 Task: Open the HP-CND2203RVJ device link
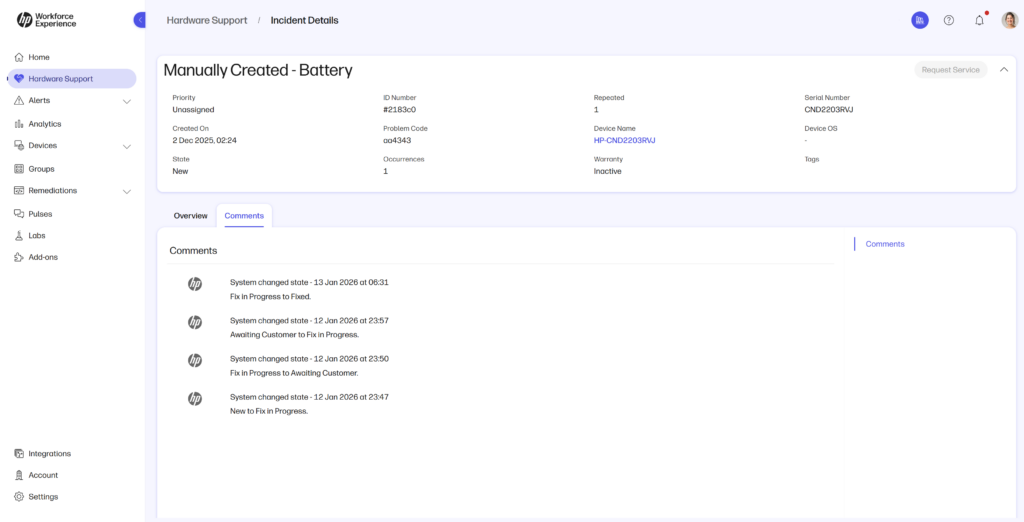624,140
